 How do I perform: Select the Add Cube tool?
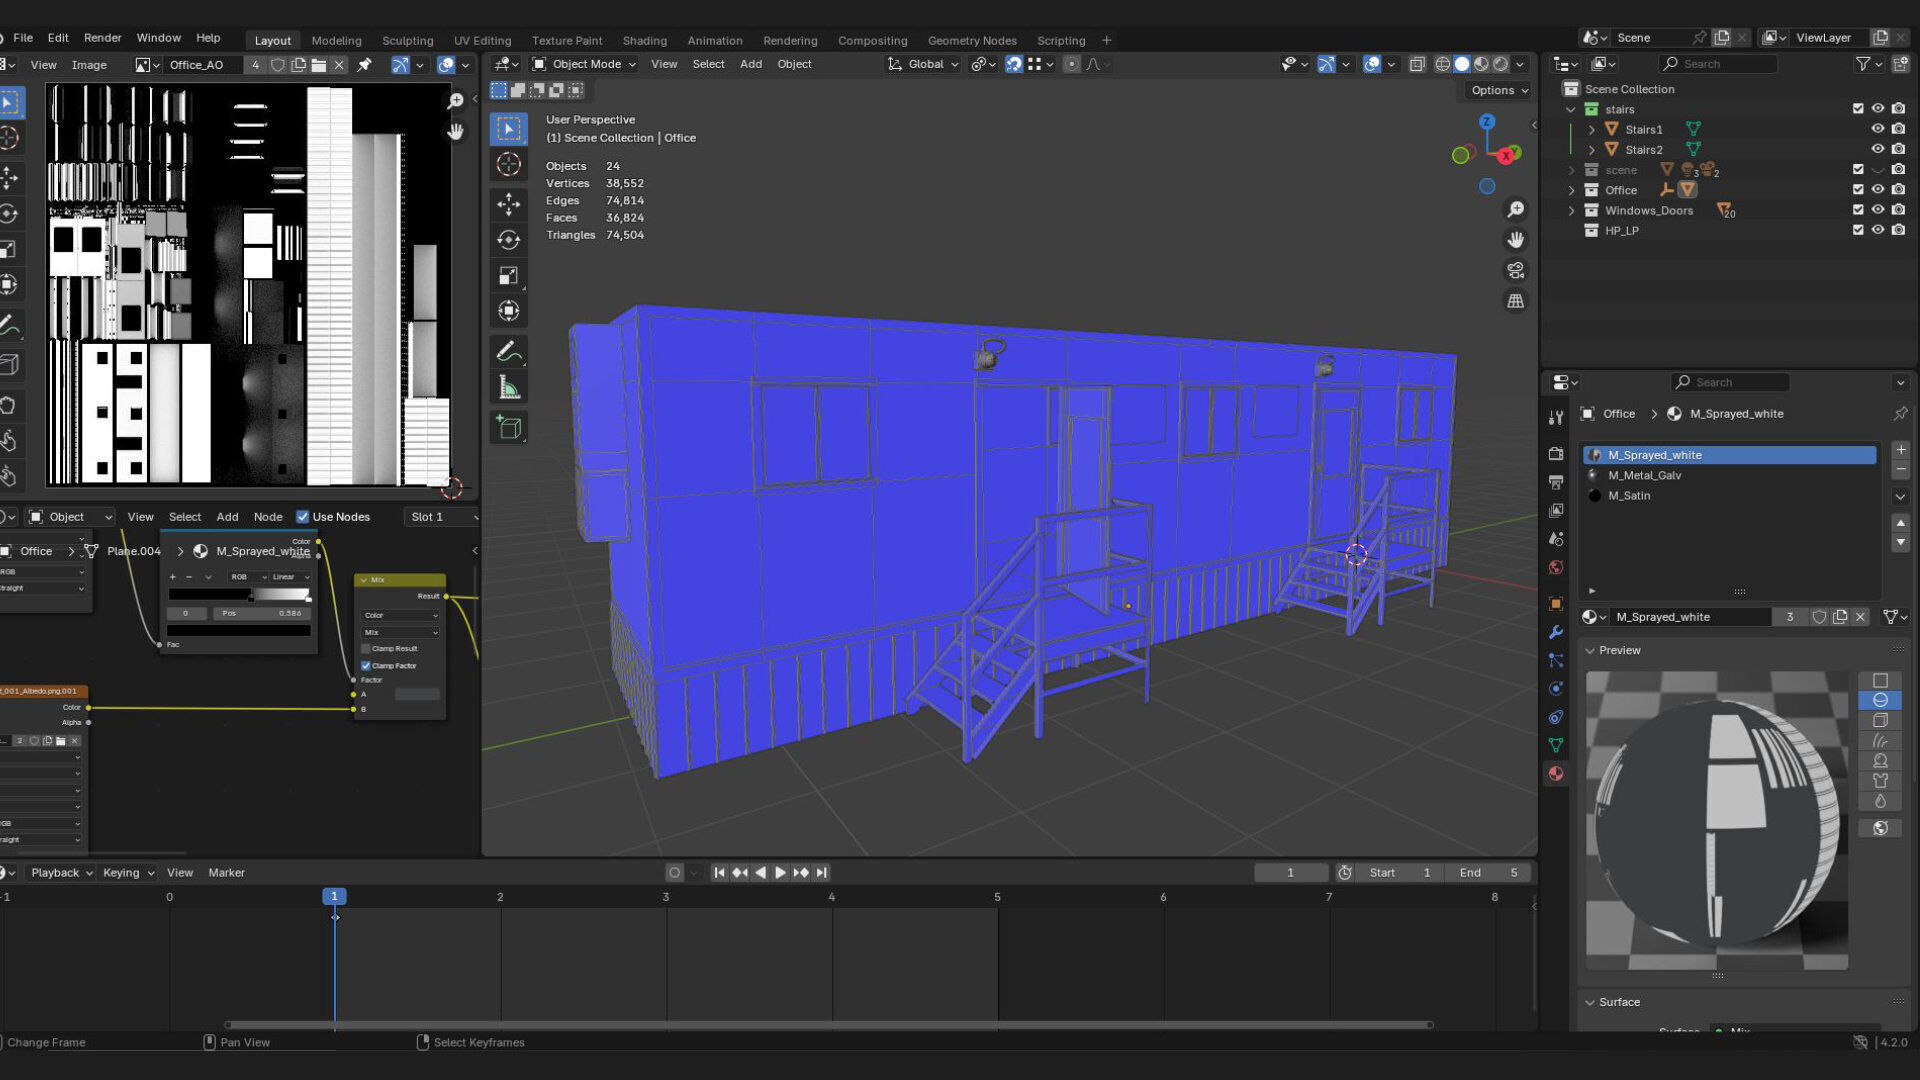[508, 428]
